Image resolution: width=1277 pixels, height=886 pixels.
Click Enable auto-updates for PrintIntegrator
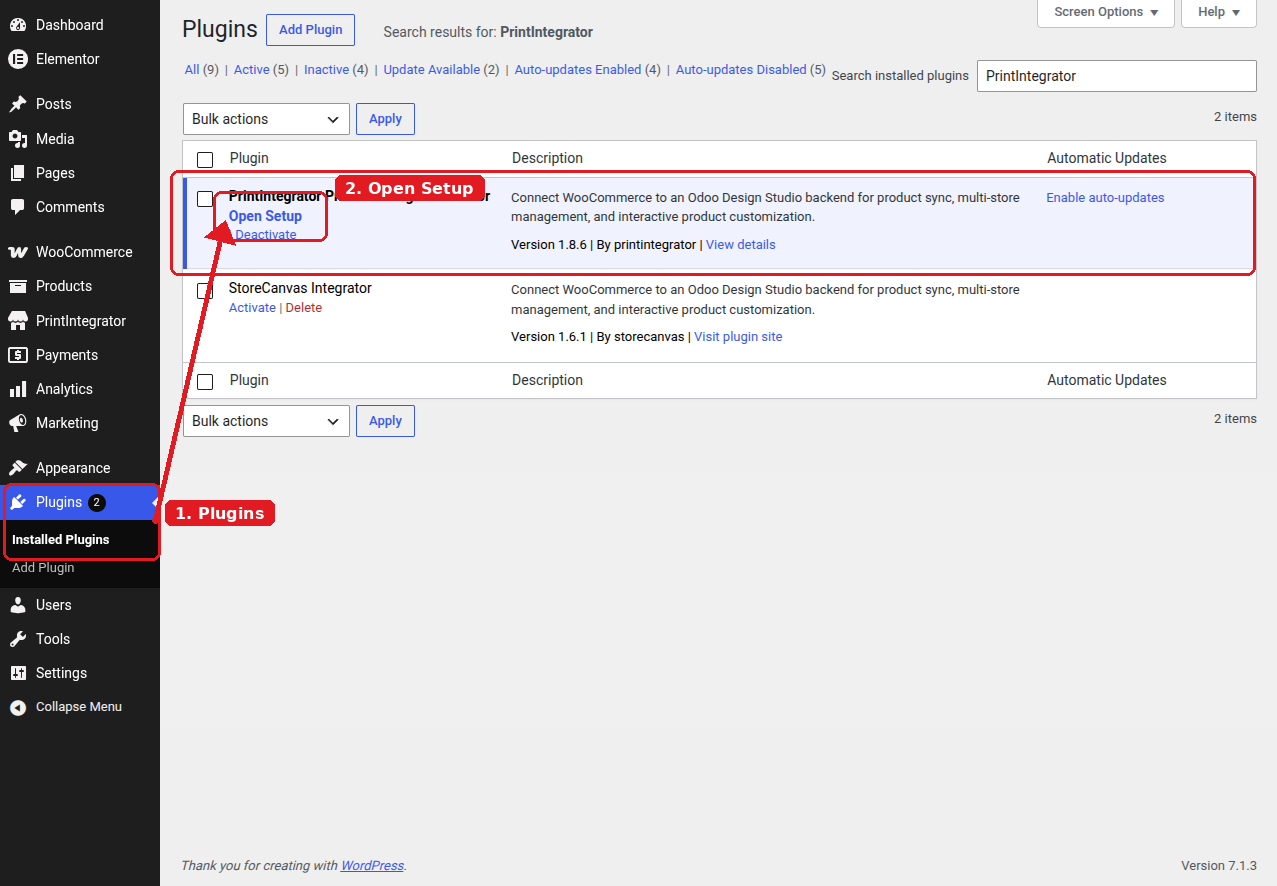[x=1105, y=198]
